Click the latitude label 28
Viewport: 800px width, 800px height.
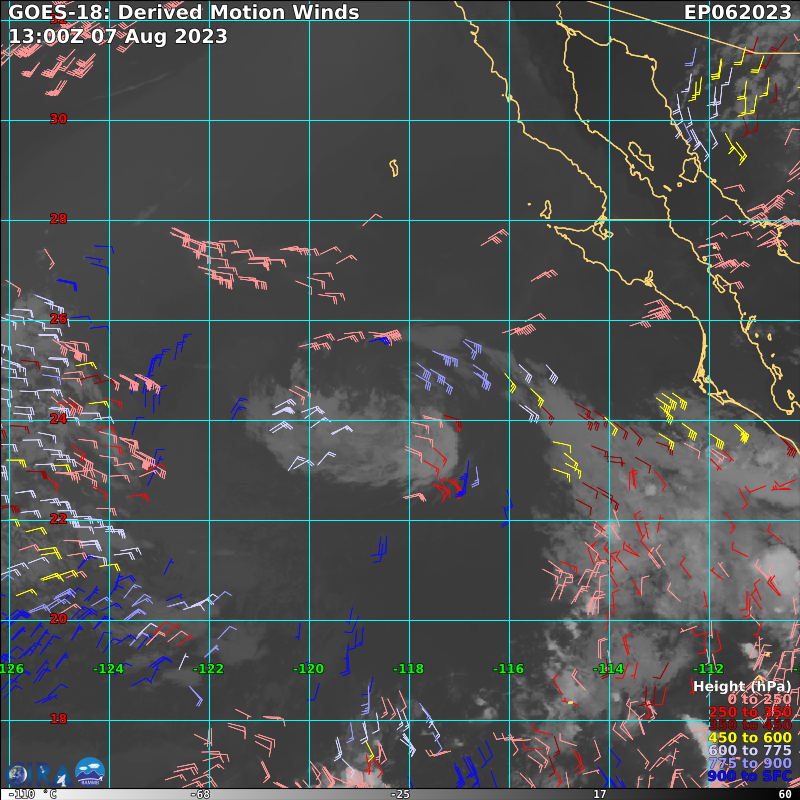click(58, 219)
